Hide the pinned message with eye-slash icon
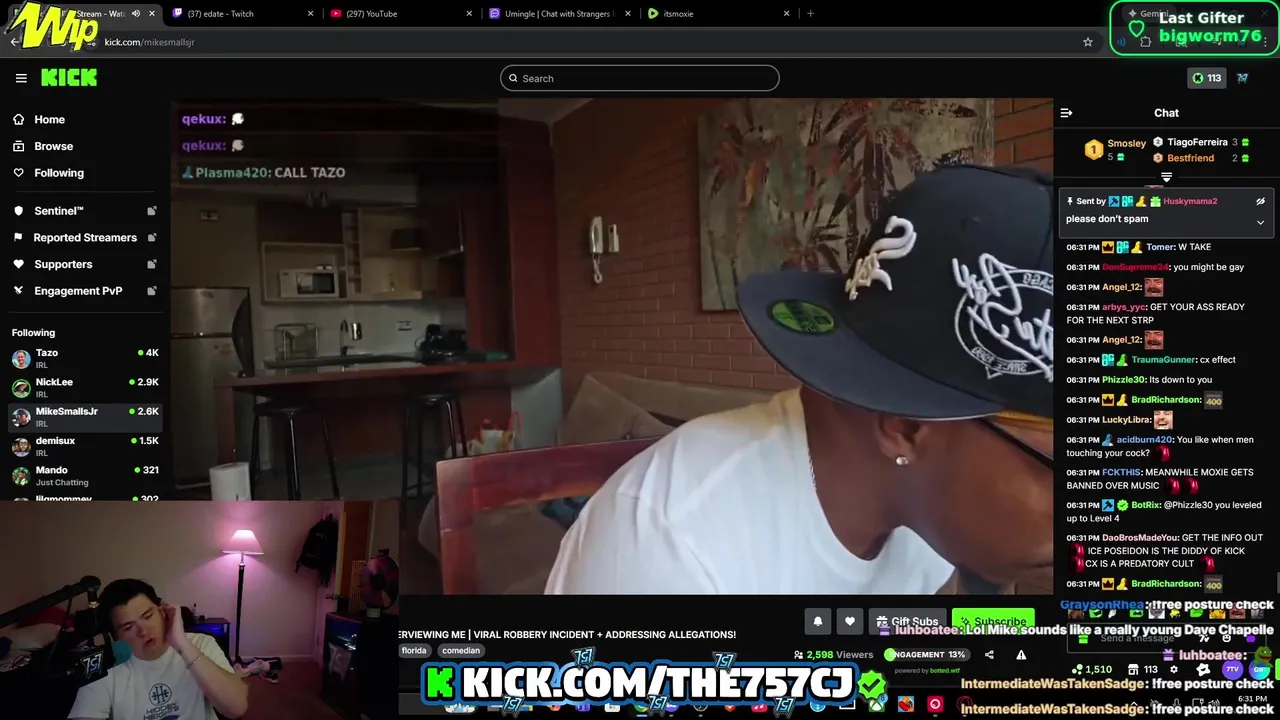 tap(1260, 201)
